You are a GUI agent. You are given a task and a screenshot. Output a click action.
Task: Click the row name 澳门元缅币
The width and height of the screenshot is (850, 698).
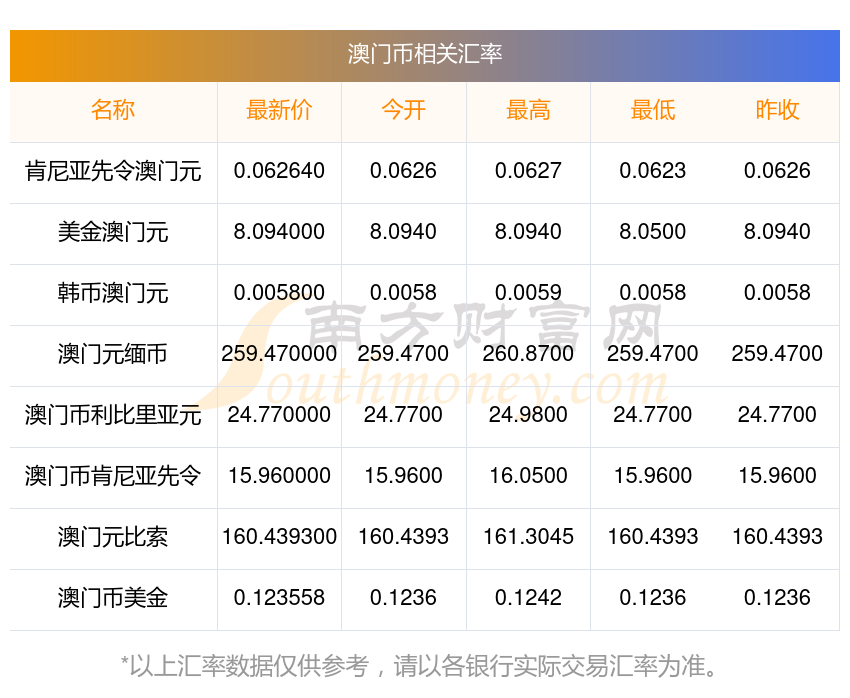113,354
